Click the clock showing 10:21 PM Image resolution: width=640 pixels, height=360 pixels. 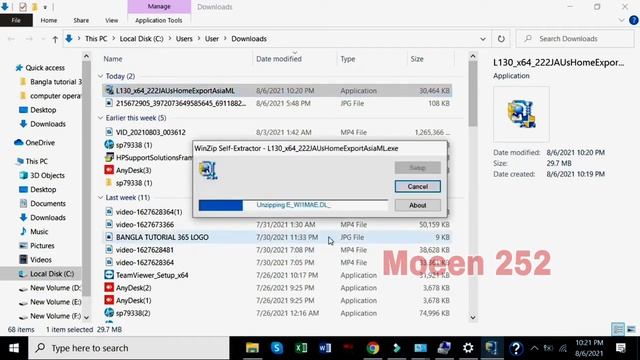[589, 343]
